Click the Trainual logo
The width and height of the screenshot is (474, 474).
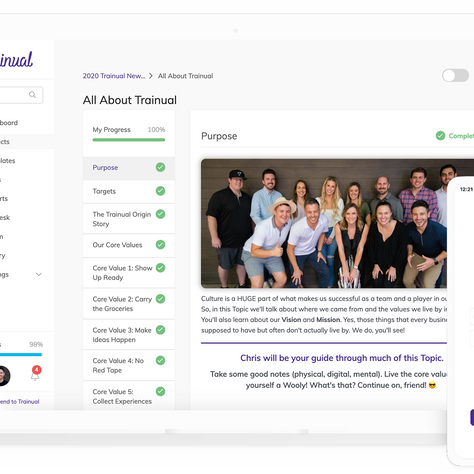pos(16,60)
